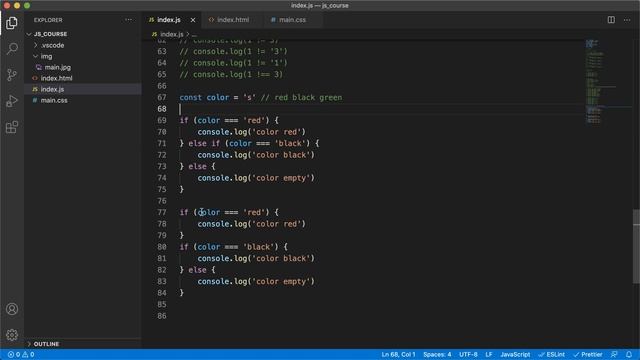Open editor more actions ellipsis

627,20
